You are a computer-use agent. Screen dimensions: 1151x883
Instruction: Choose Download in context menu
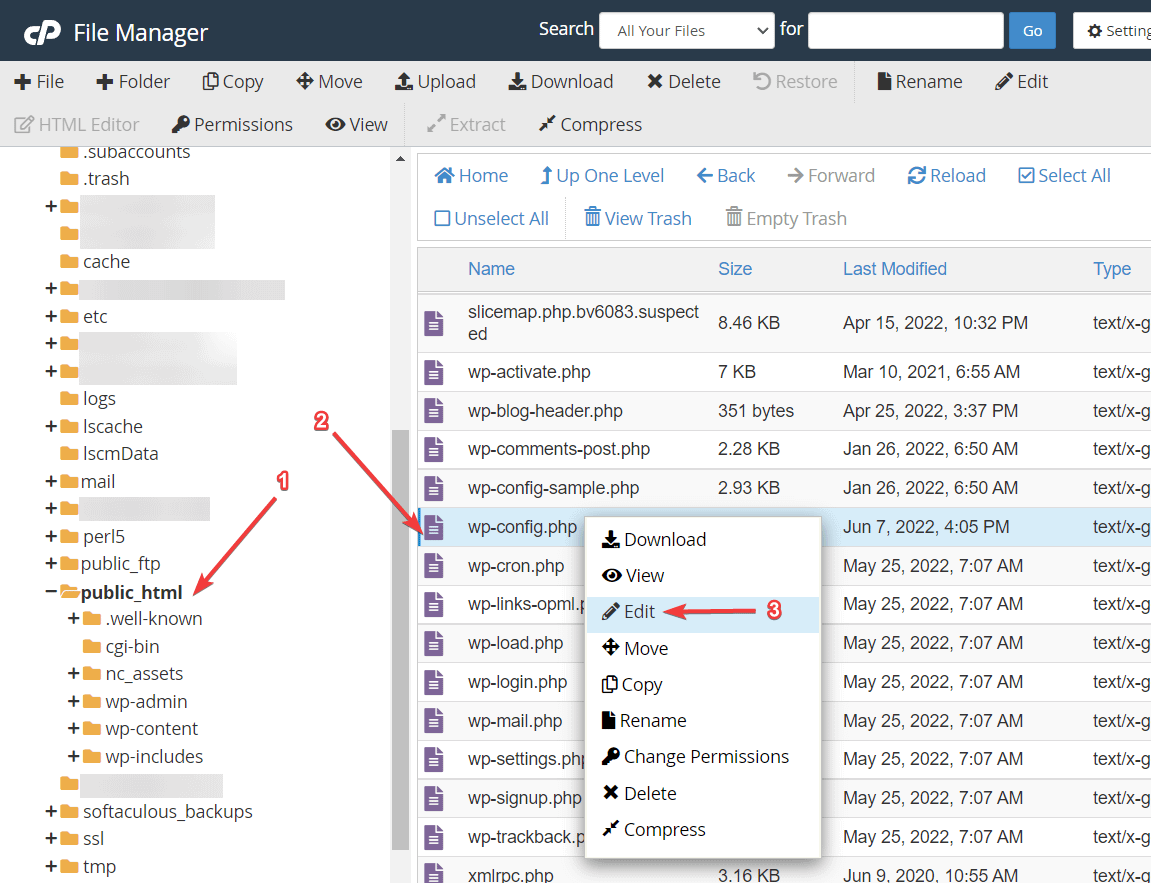(702, 539)
